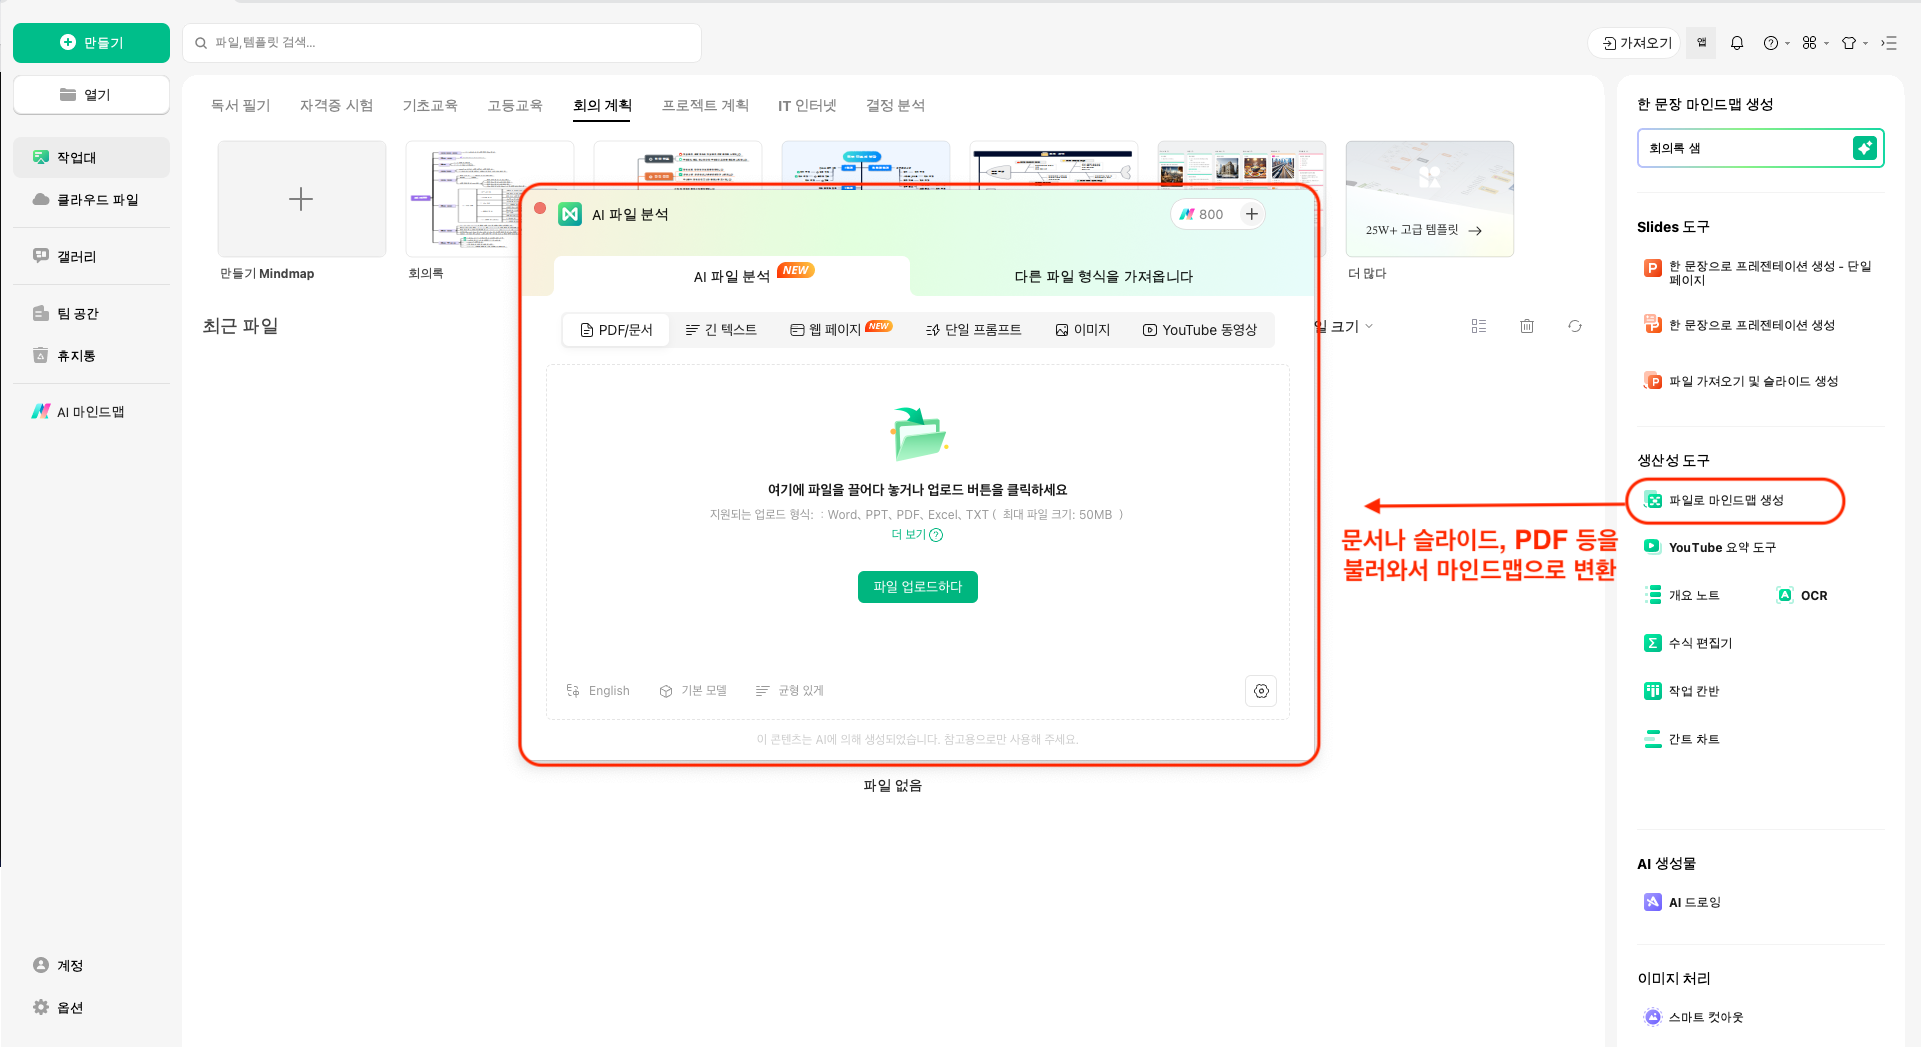Click the notification bell icon
Image resolution: width=1921 pixels, height=1047 pixels.
click(1737, 43)
